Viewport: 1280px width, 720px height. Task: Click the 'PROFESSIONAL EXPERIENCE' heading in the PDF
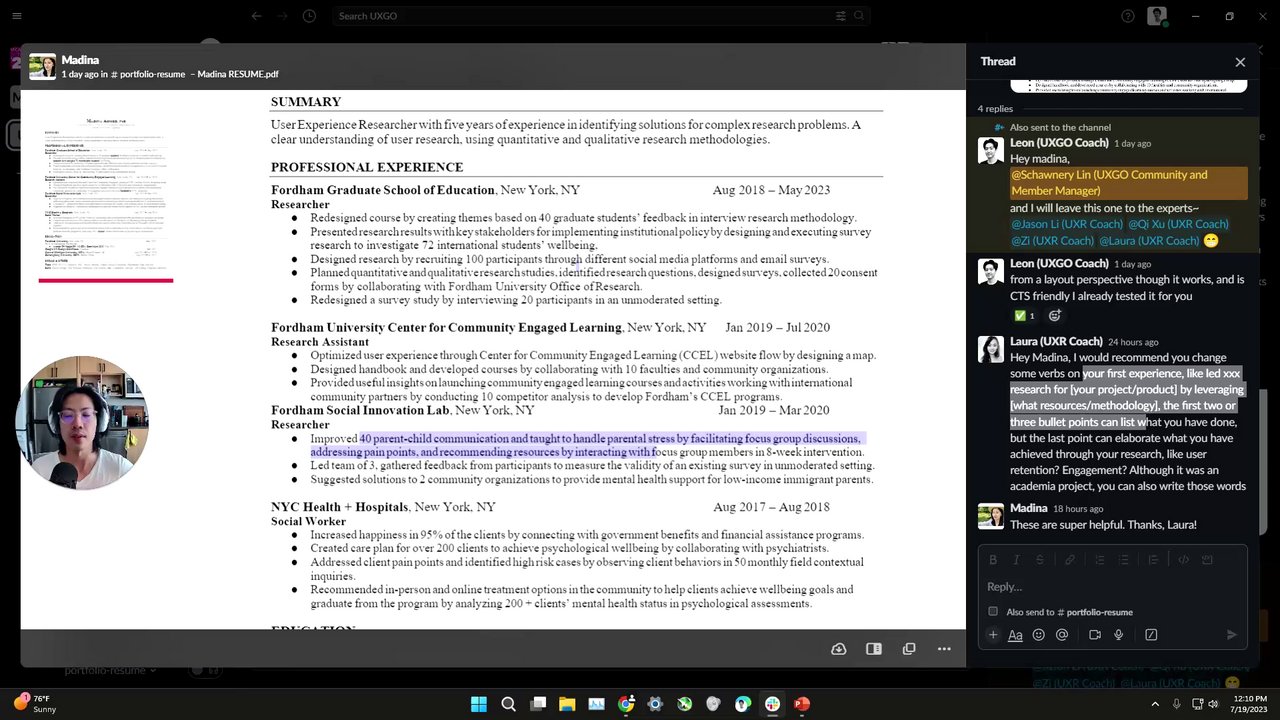(367, 167)
